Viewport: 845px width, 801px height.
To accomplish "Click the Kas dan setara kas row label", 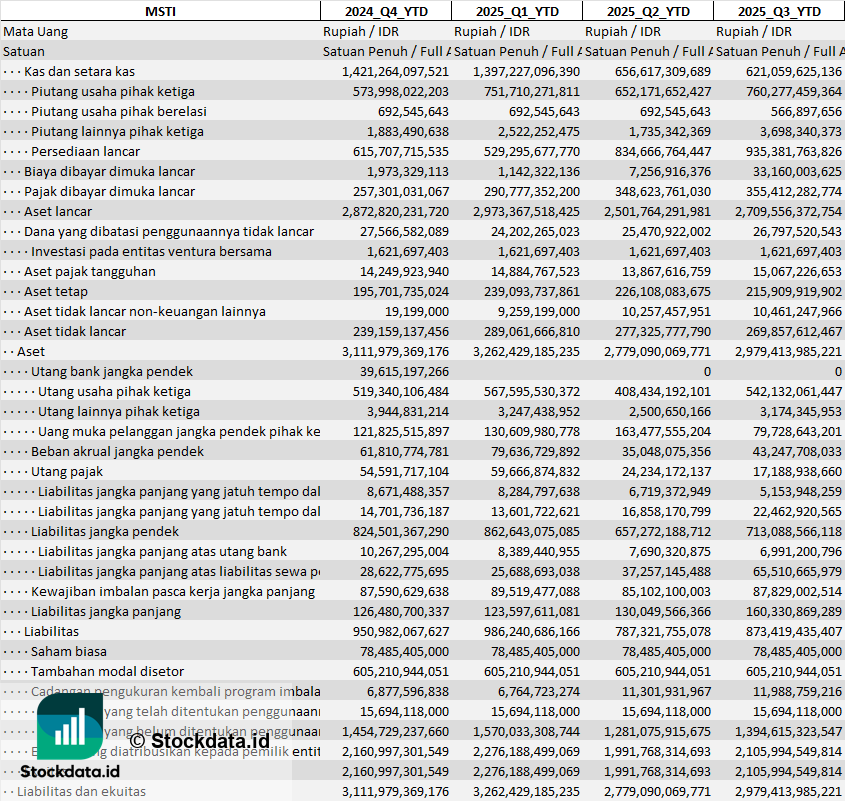I will point(79,71).
